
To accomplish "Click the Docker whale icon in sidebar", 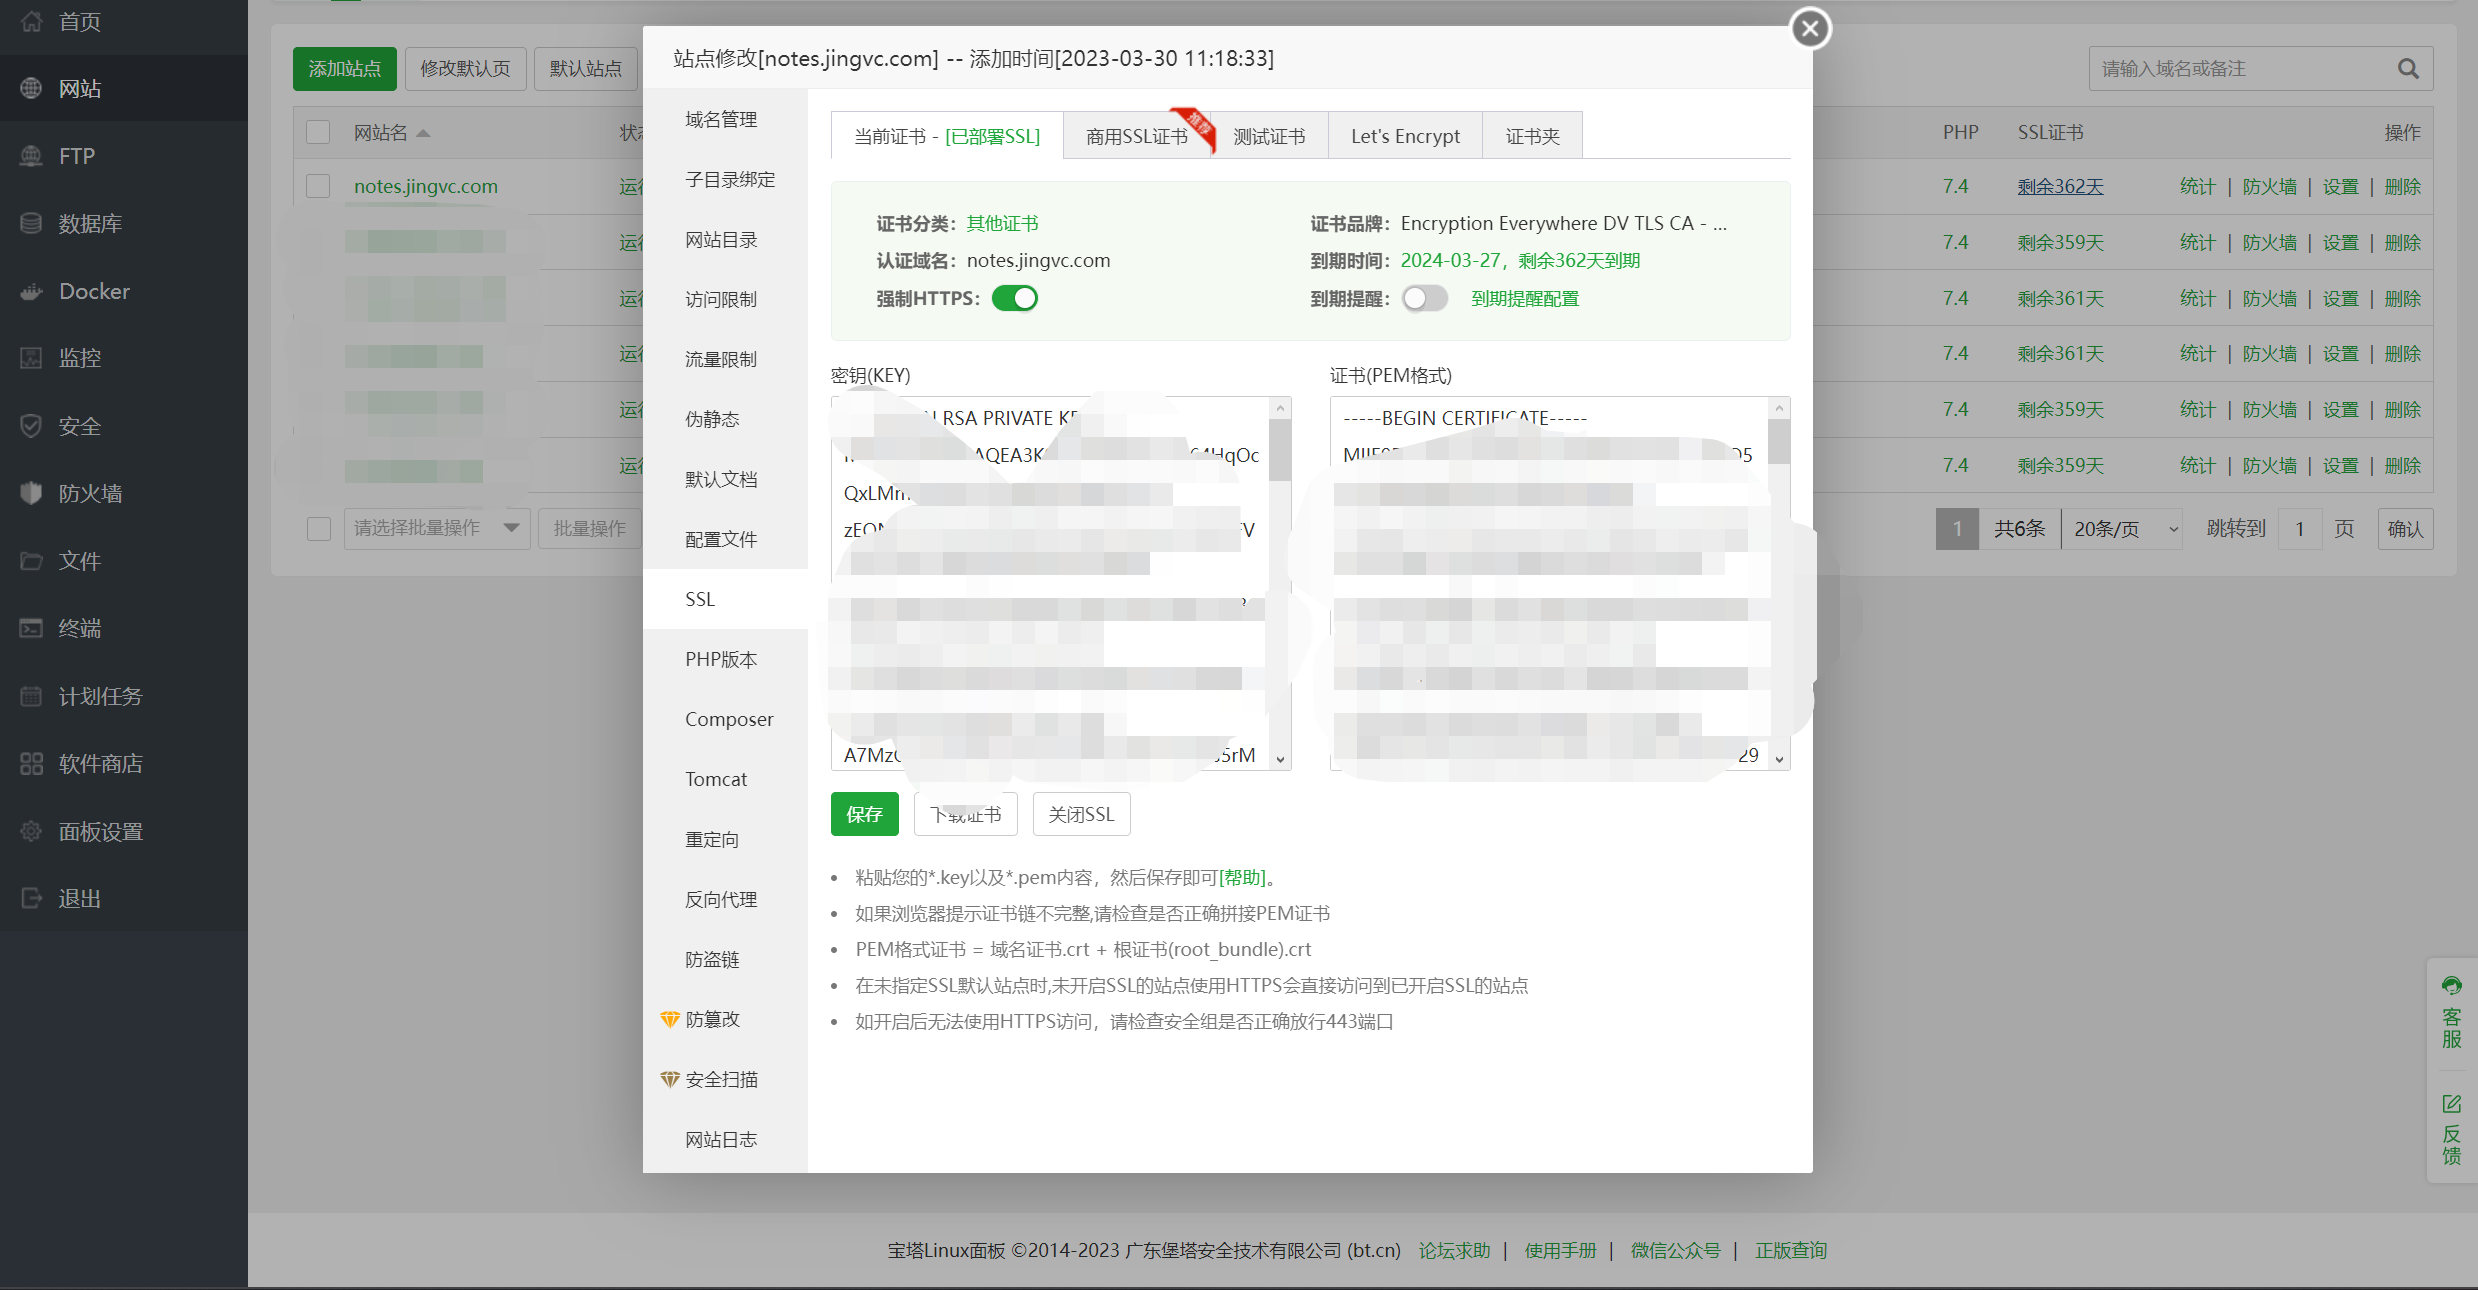I will pos(31,291).
